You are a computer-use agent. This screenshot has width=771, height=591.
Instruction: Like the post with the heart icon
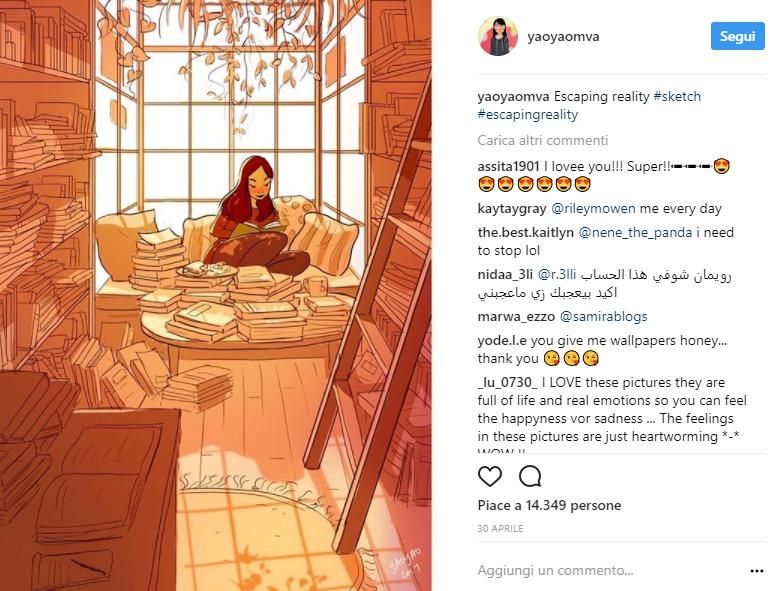[x=490, y=476]
